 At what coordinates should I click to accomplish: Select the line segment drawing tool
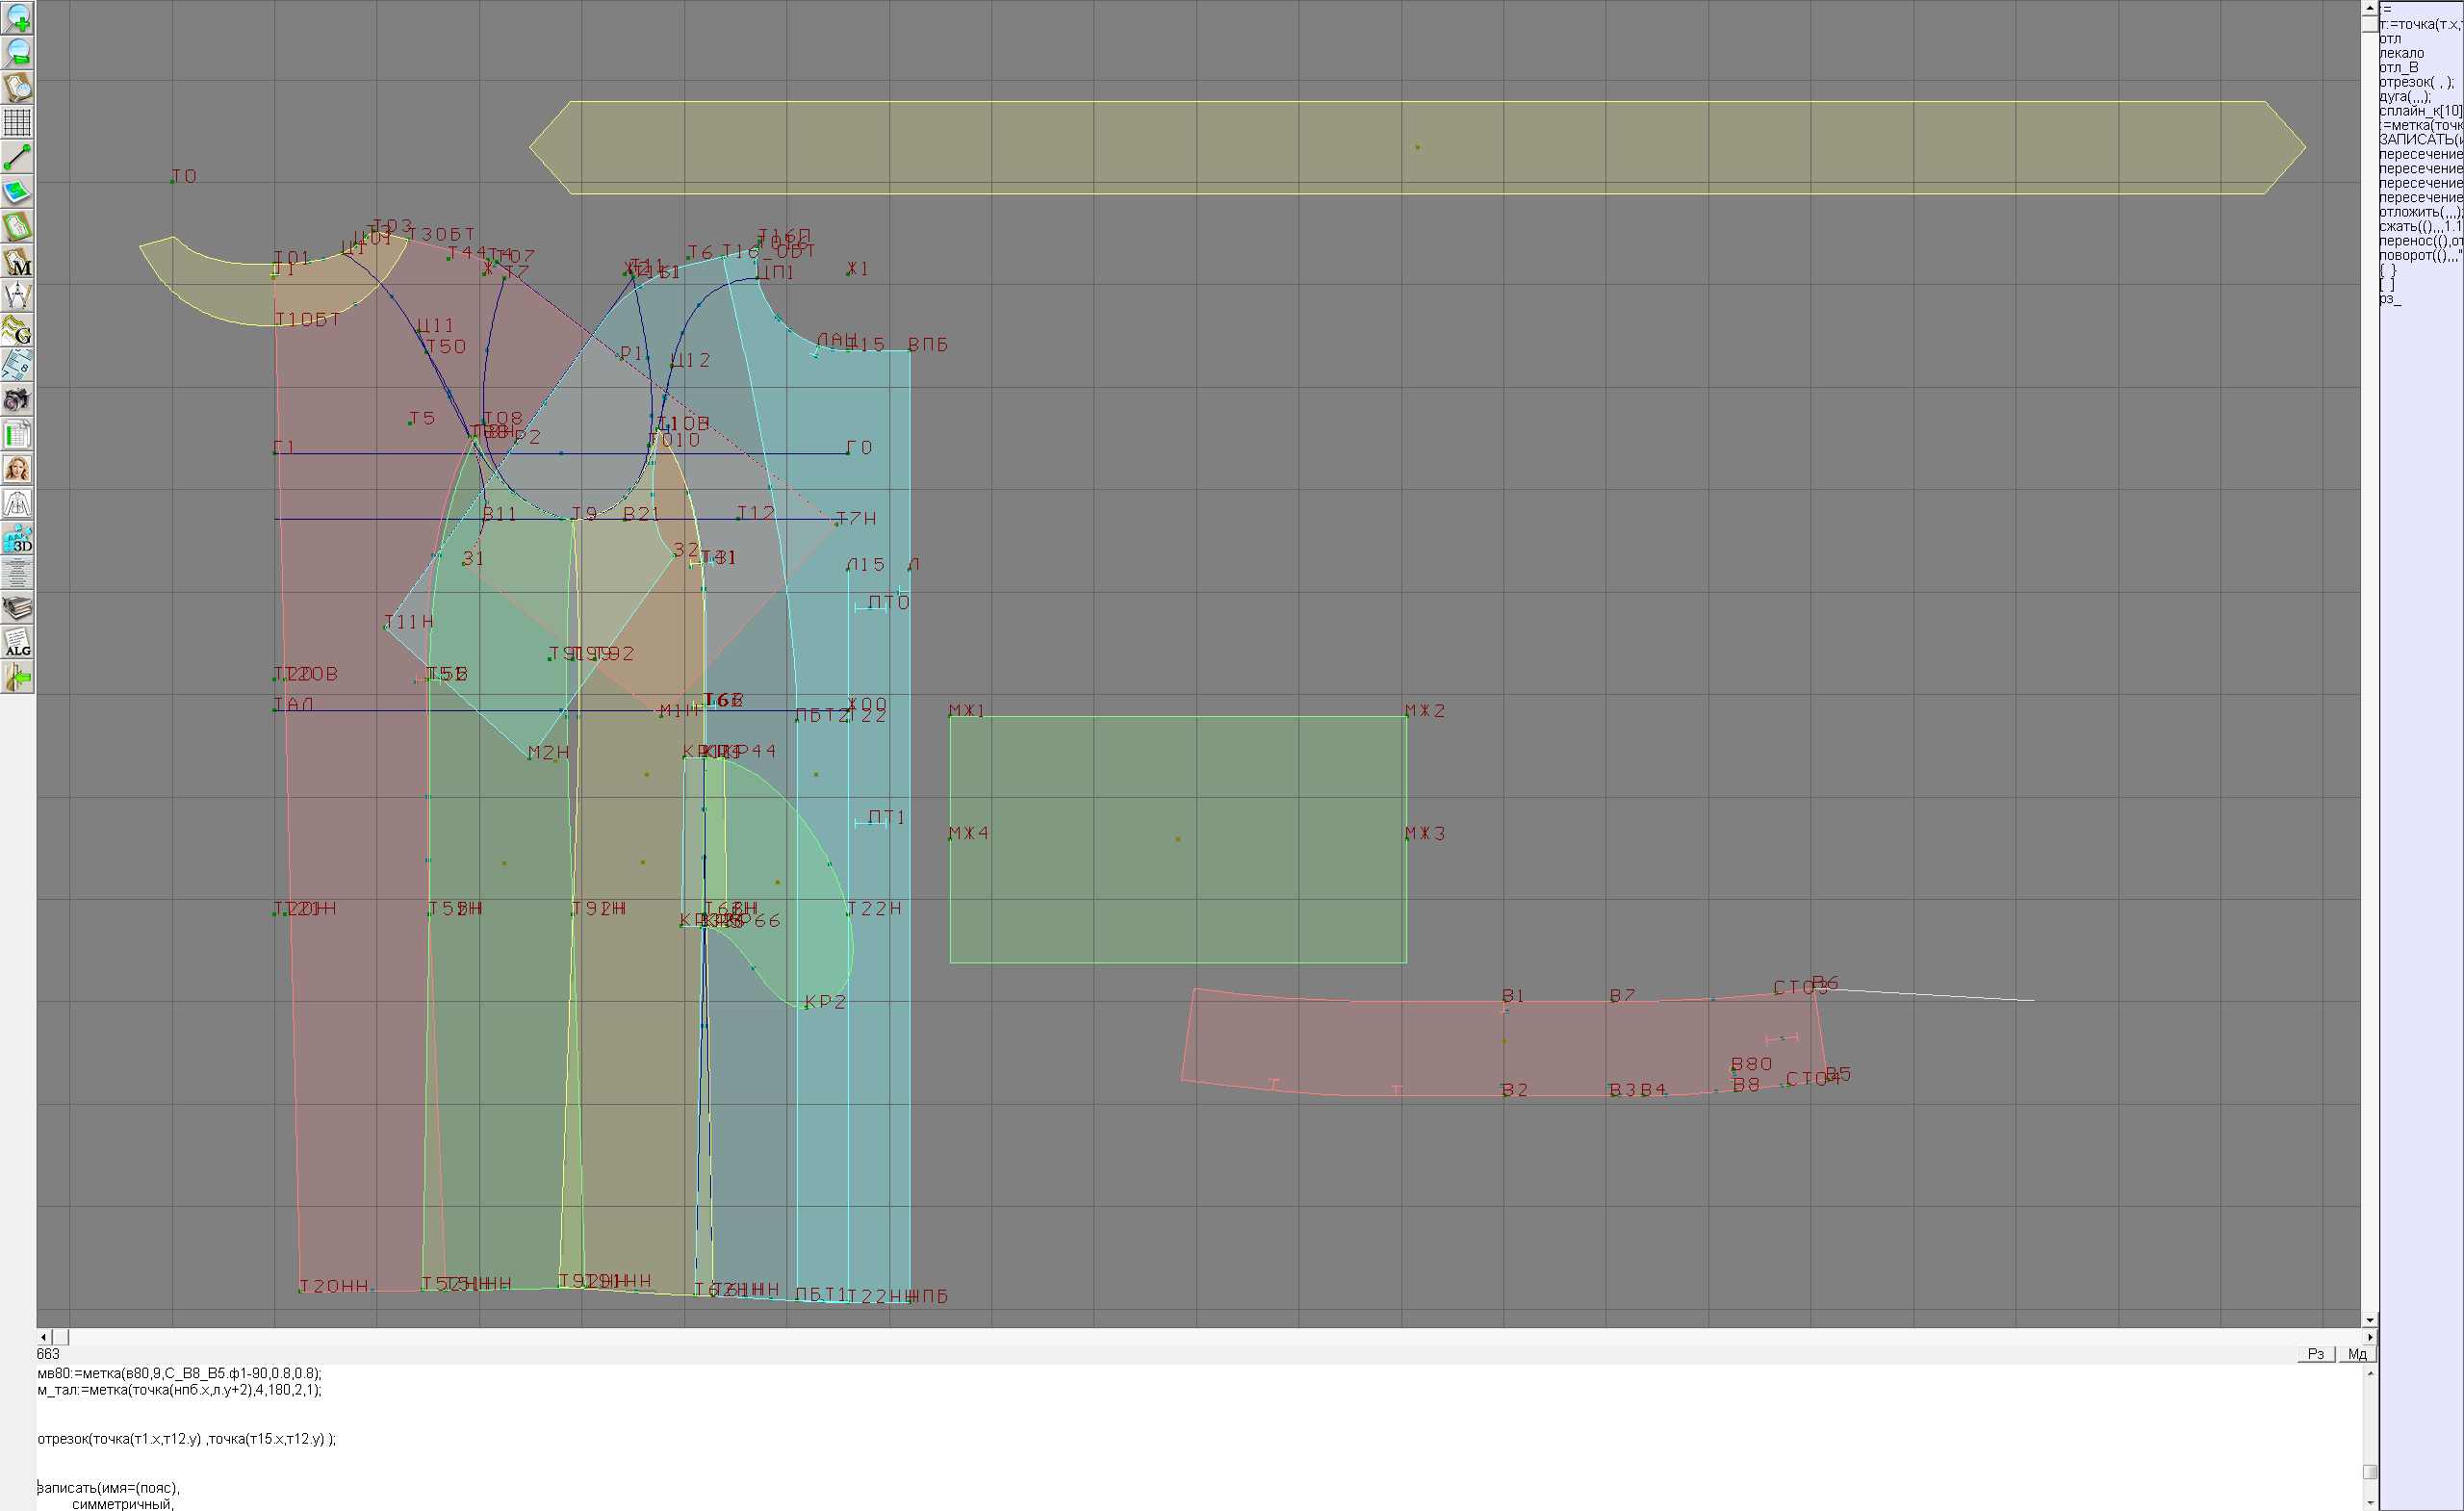point(17,157)
